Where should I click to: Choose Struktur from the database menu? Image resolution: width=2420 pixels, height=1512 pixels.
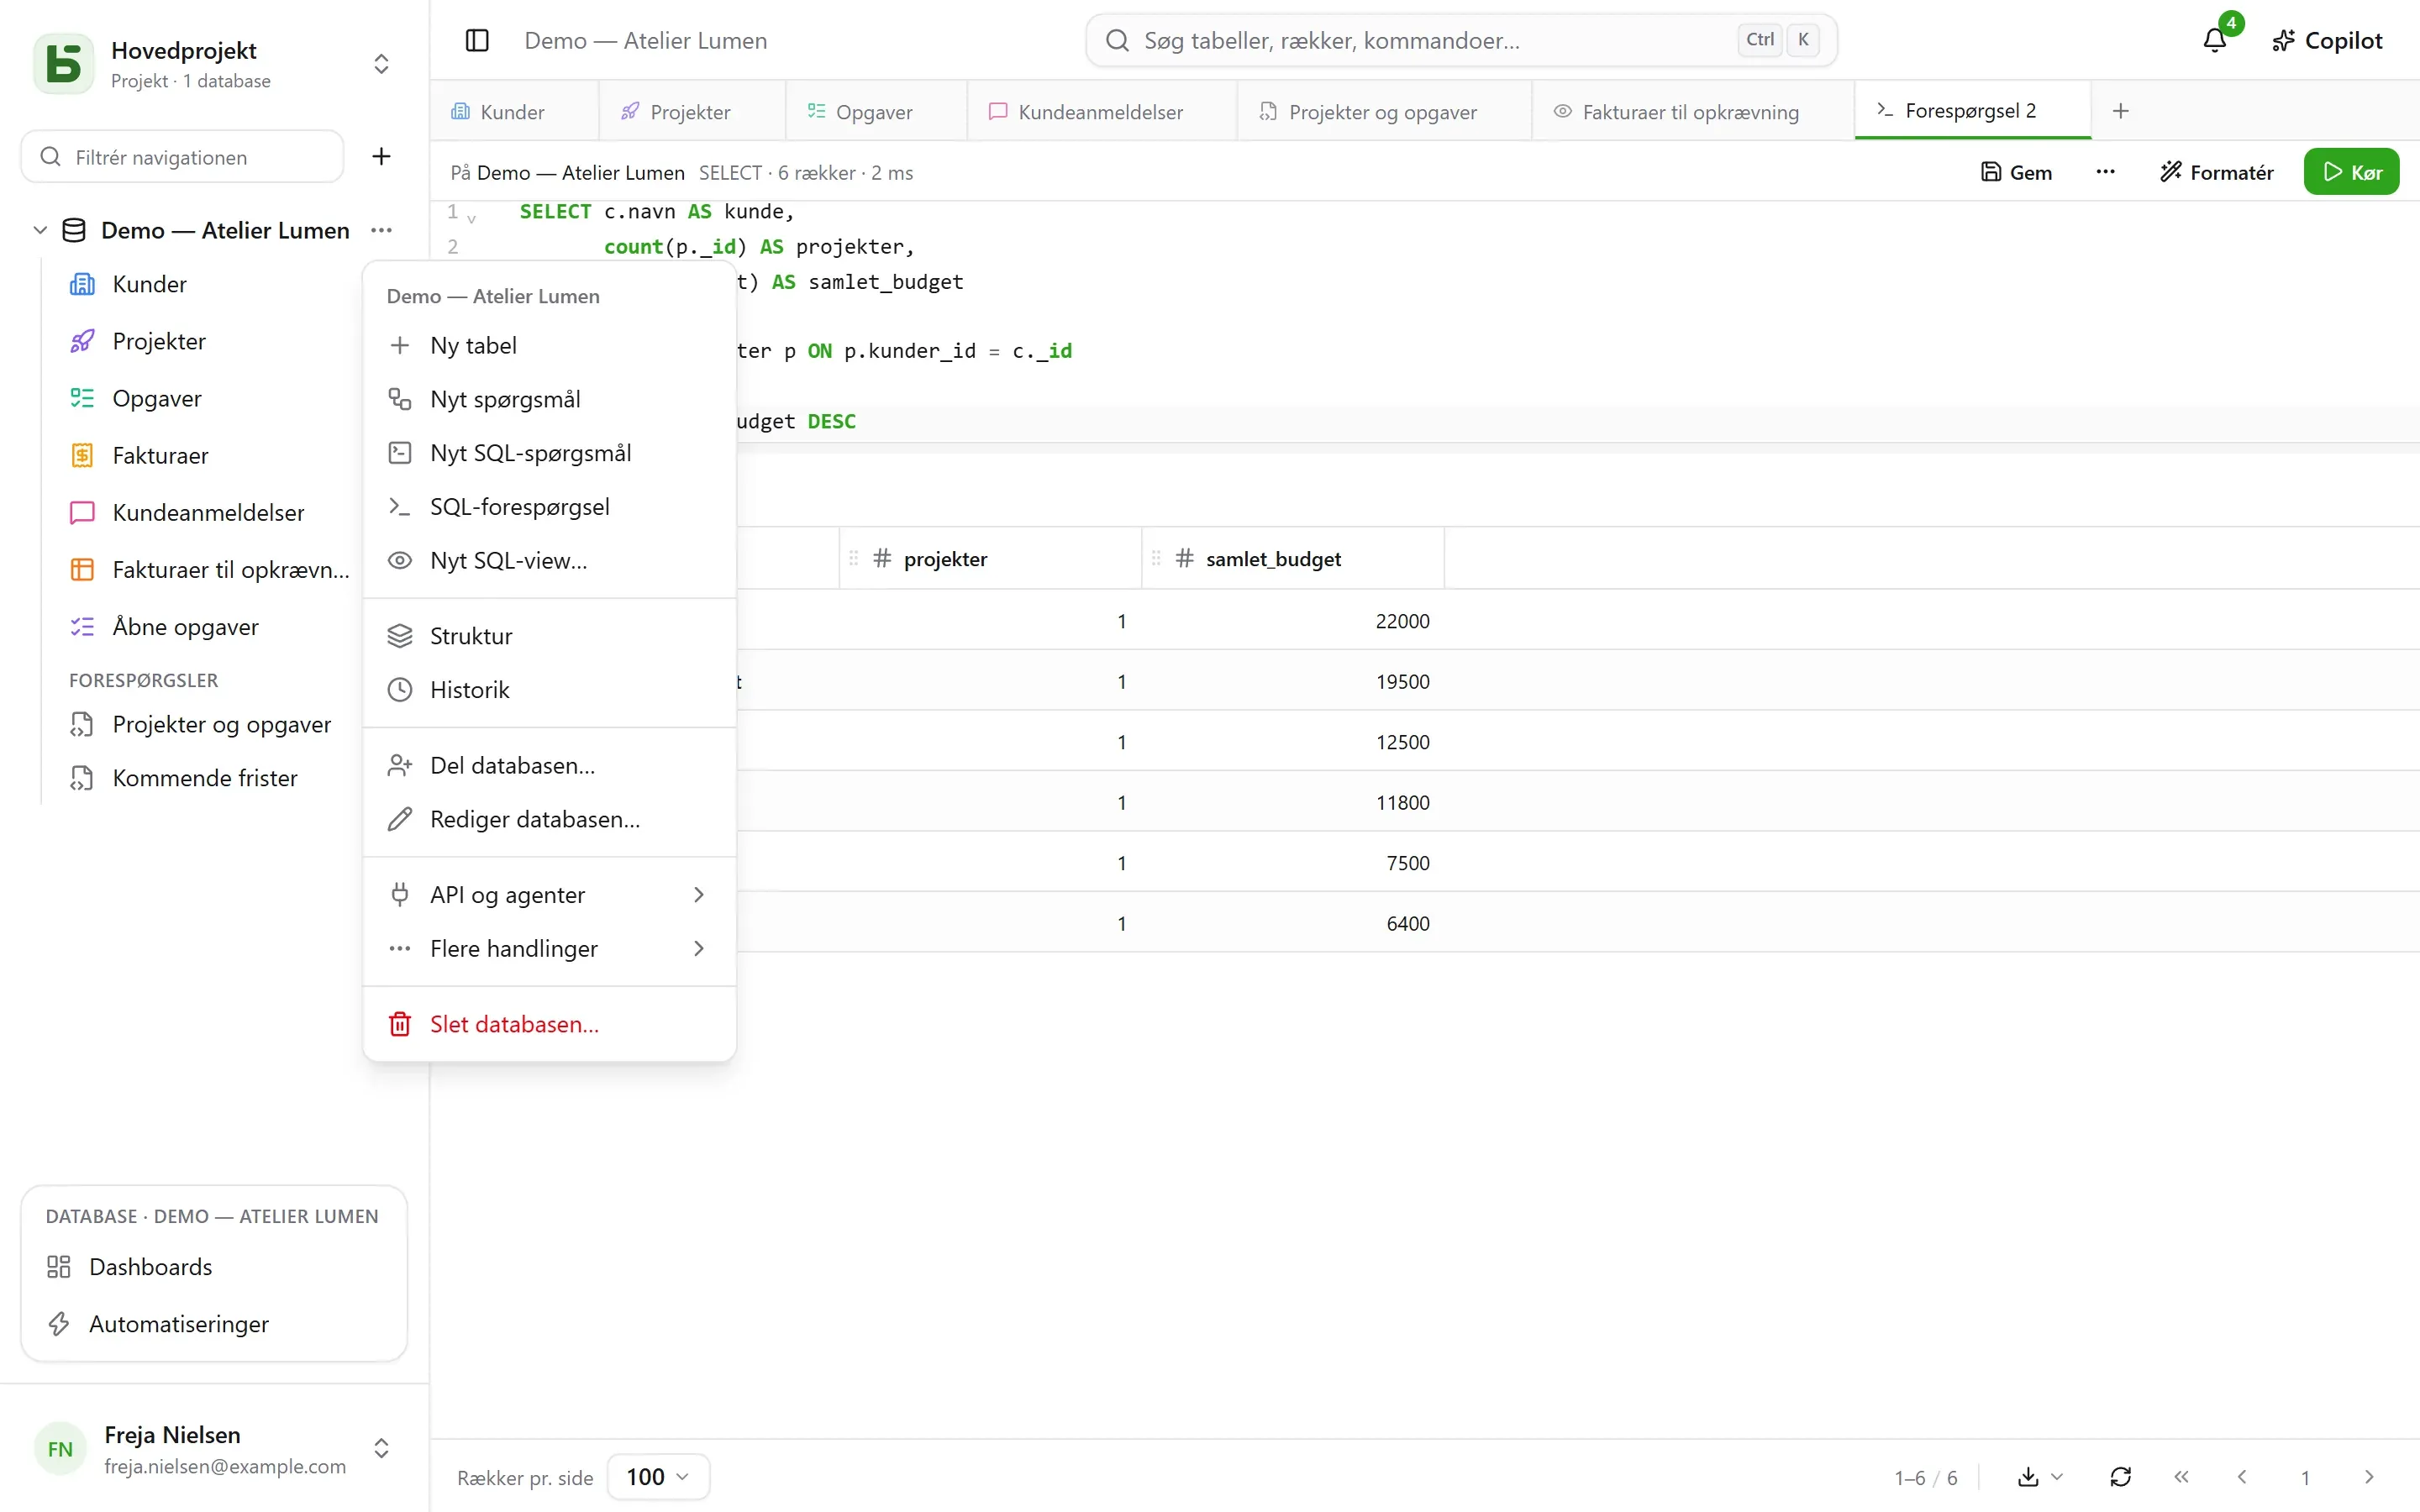[x=549, y=636]
